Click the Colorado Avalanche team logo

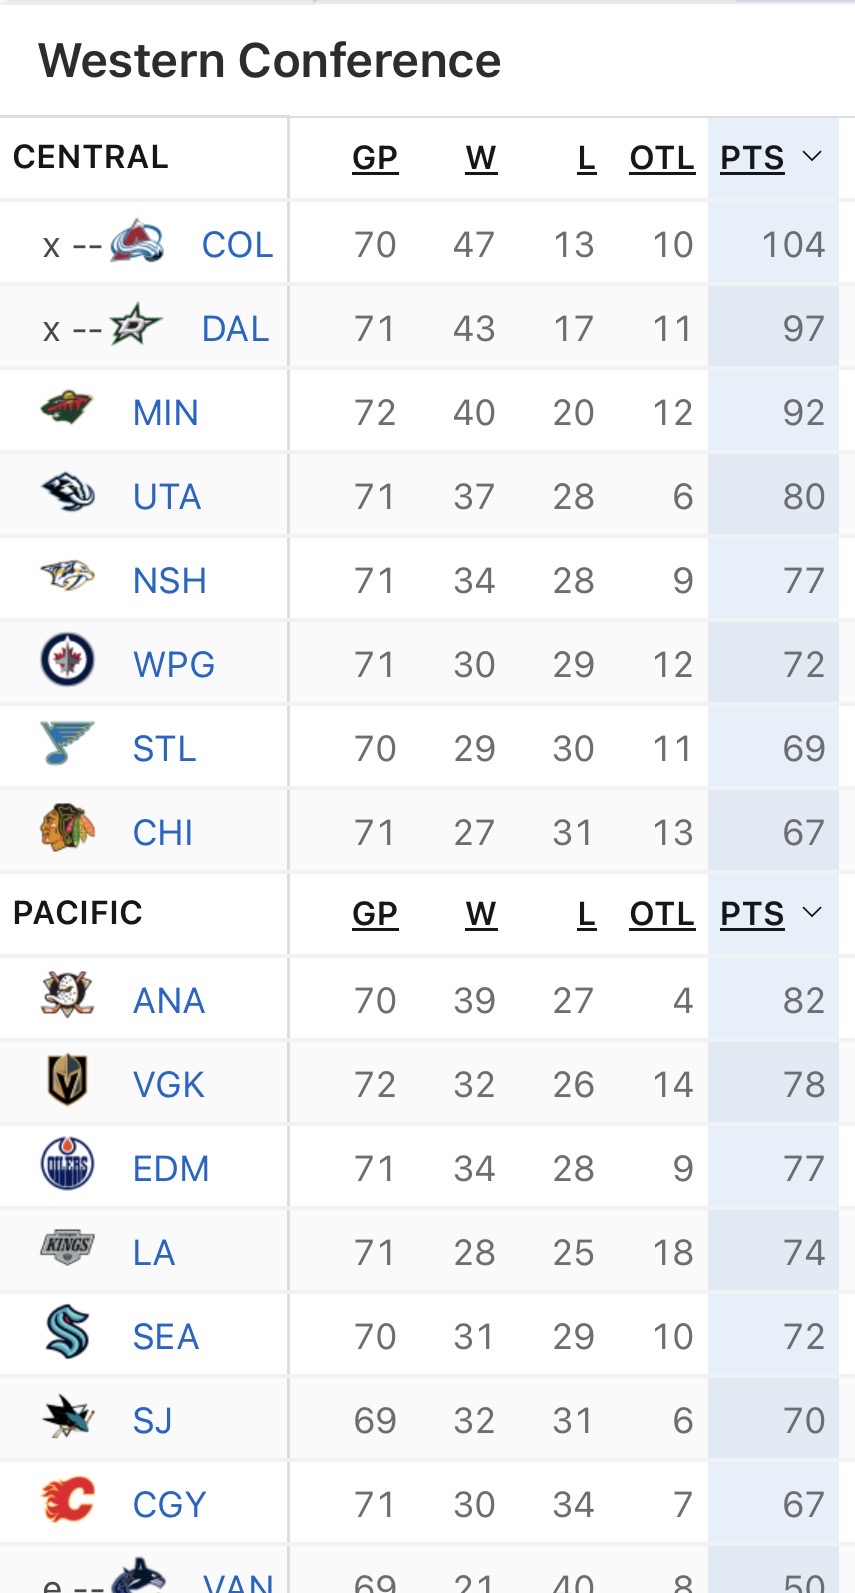pos(136,243)
